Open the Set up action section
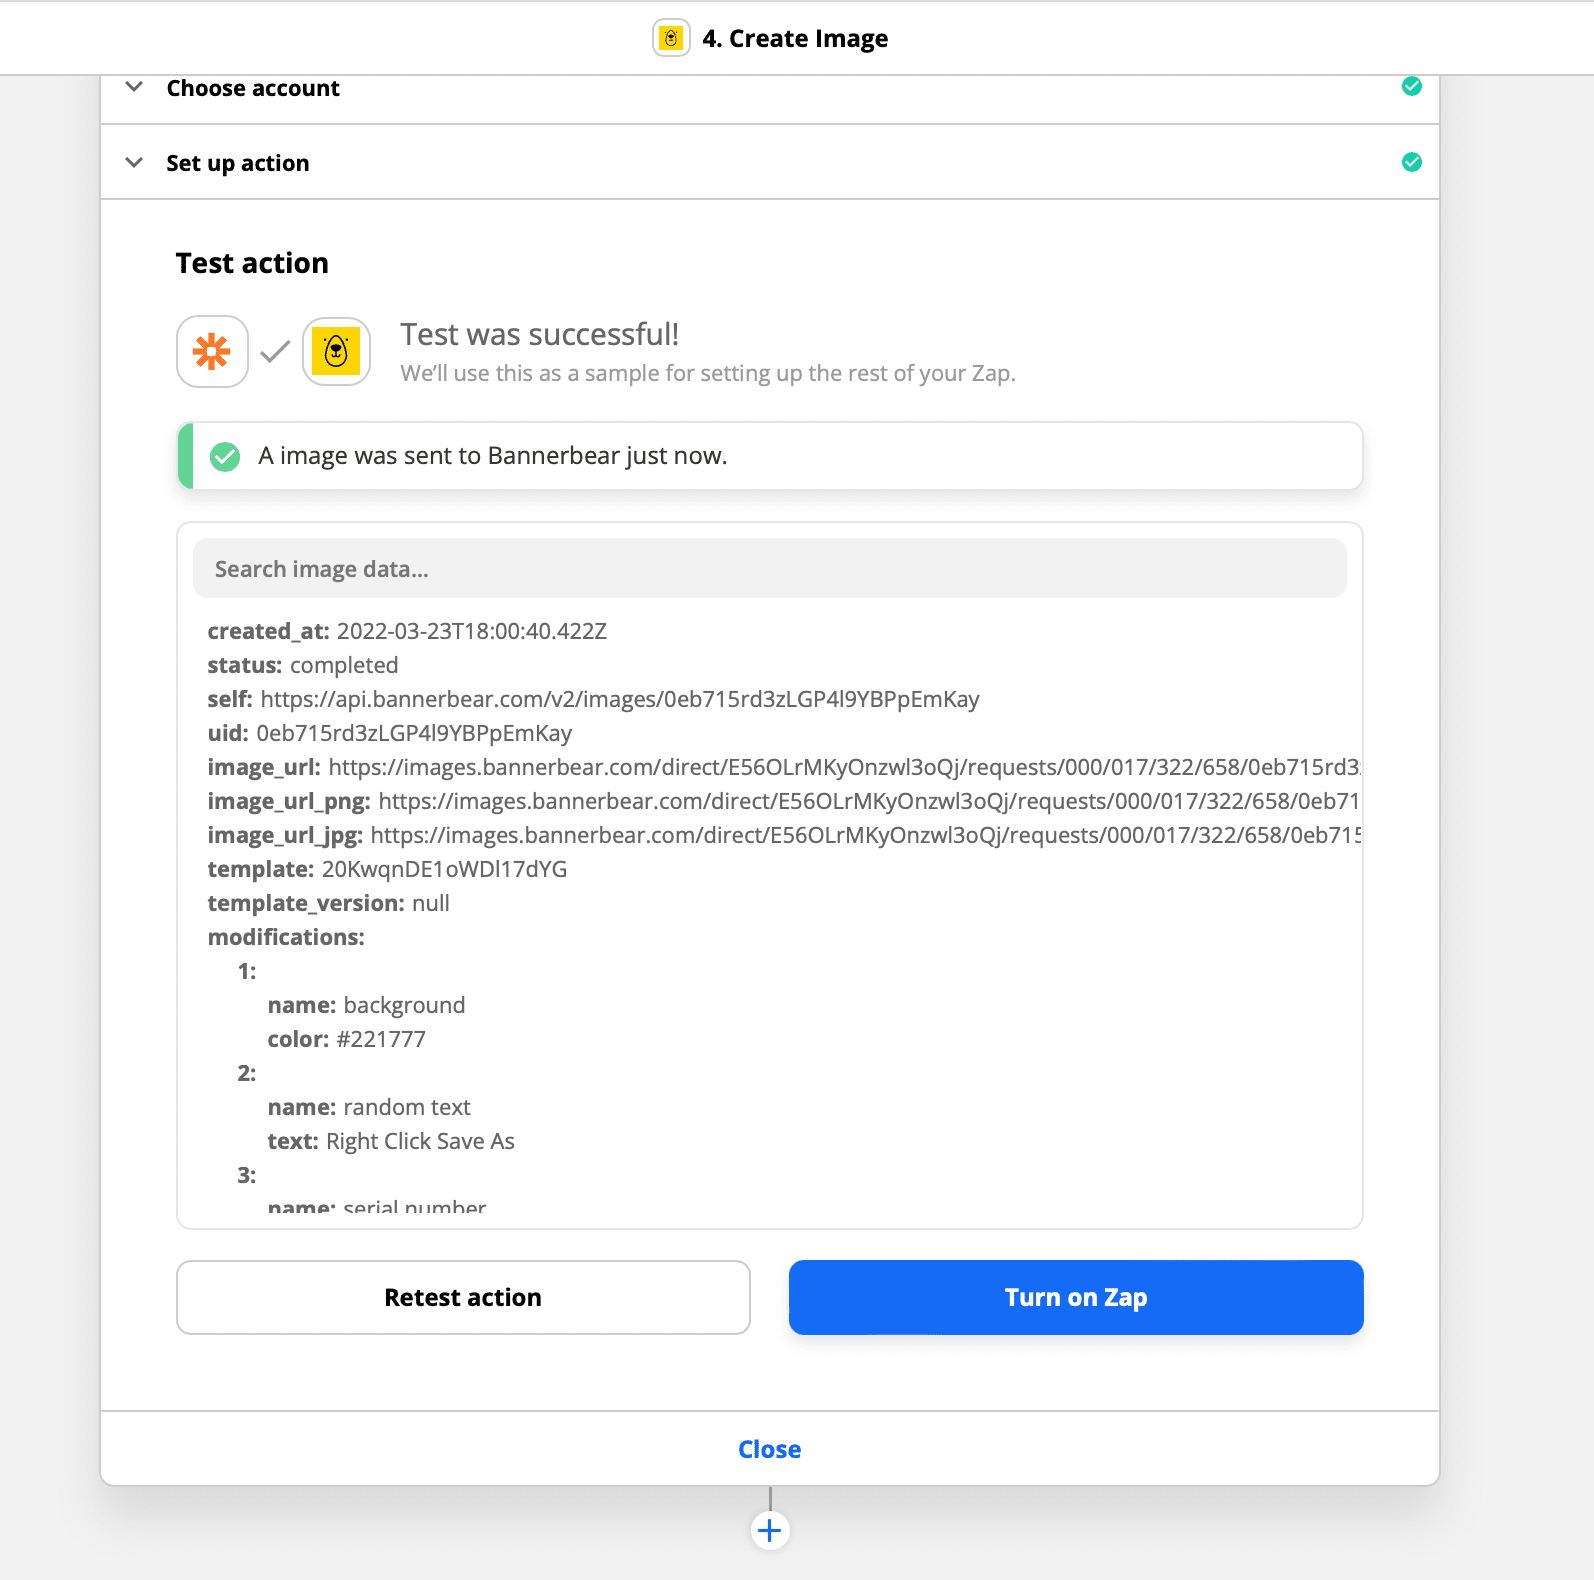The height and width of the screenshot is (1580, 1594). pos(238,163)
